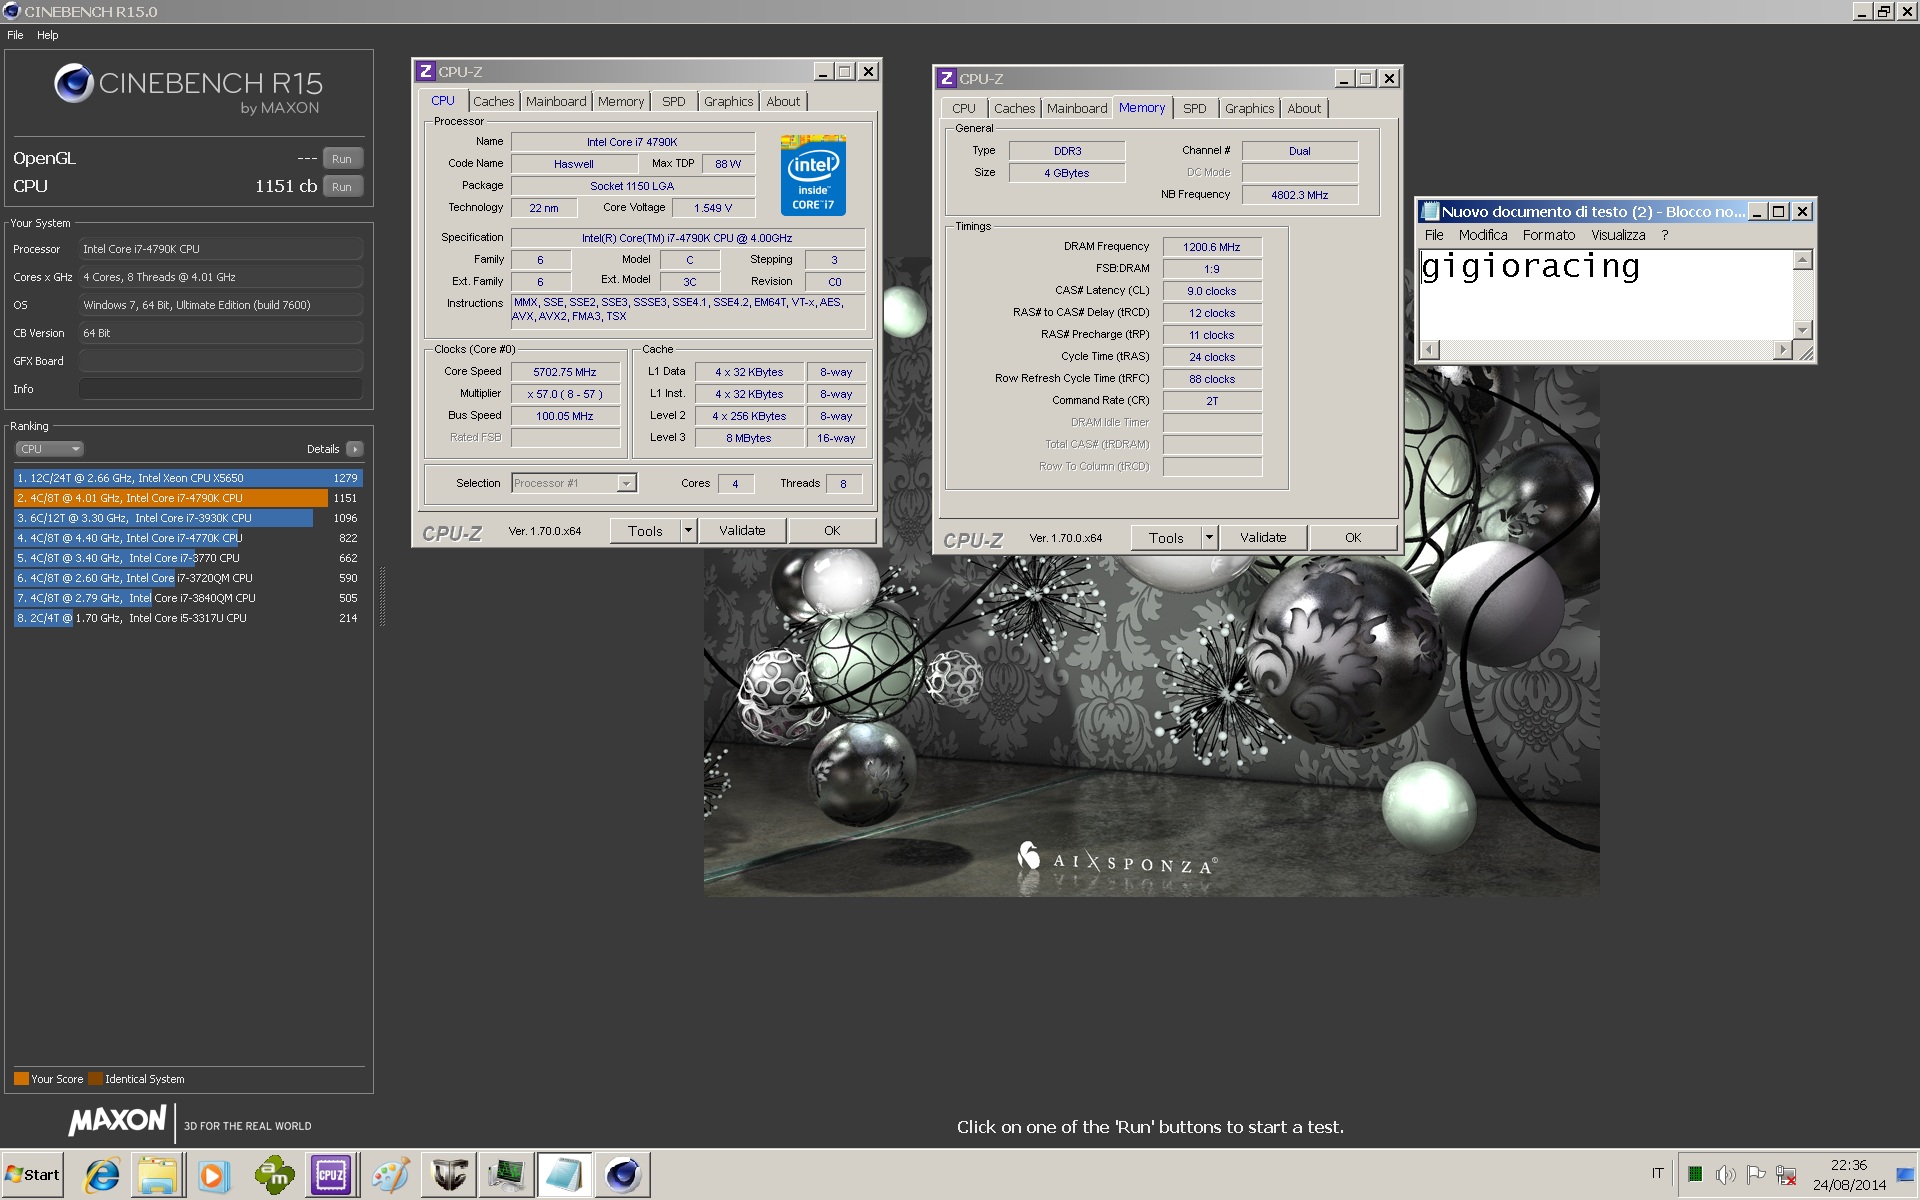Screen dimensions: 1920x1200
Task: Run the OpenGL benchmark
Action: point(342,159)
